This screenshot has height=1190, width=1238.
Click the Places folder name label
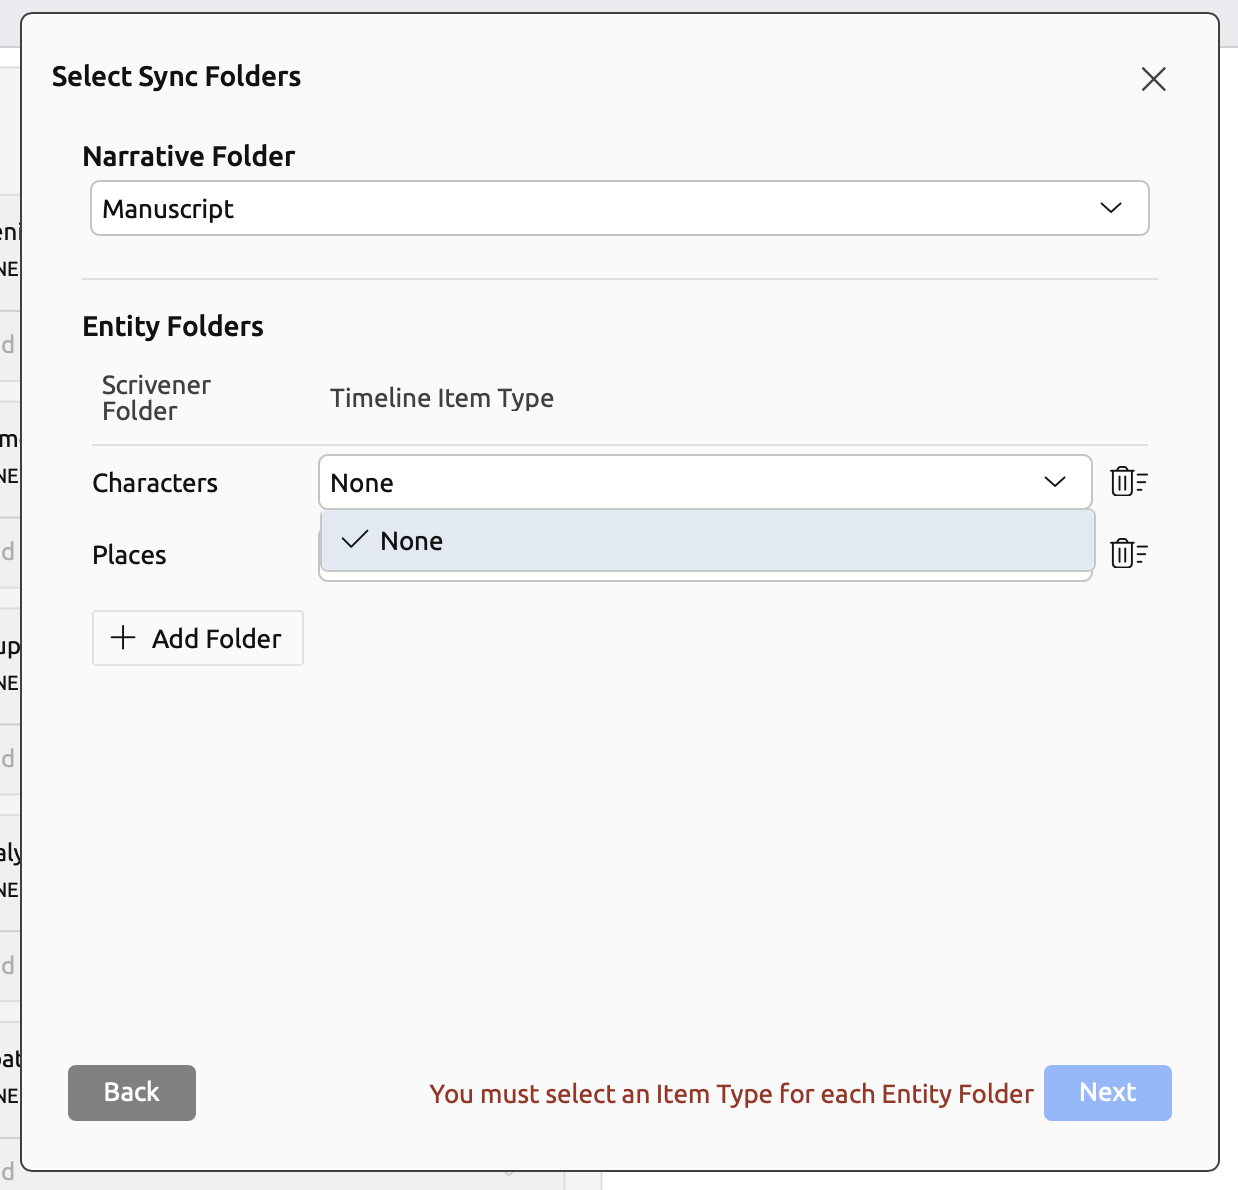coord(129,555)
